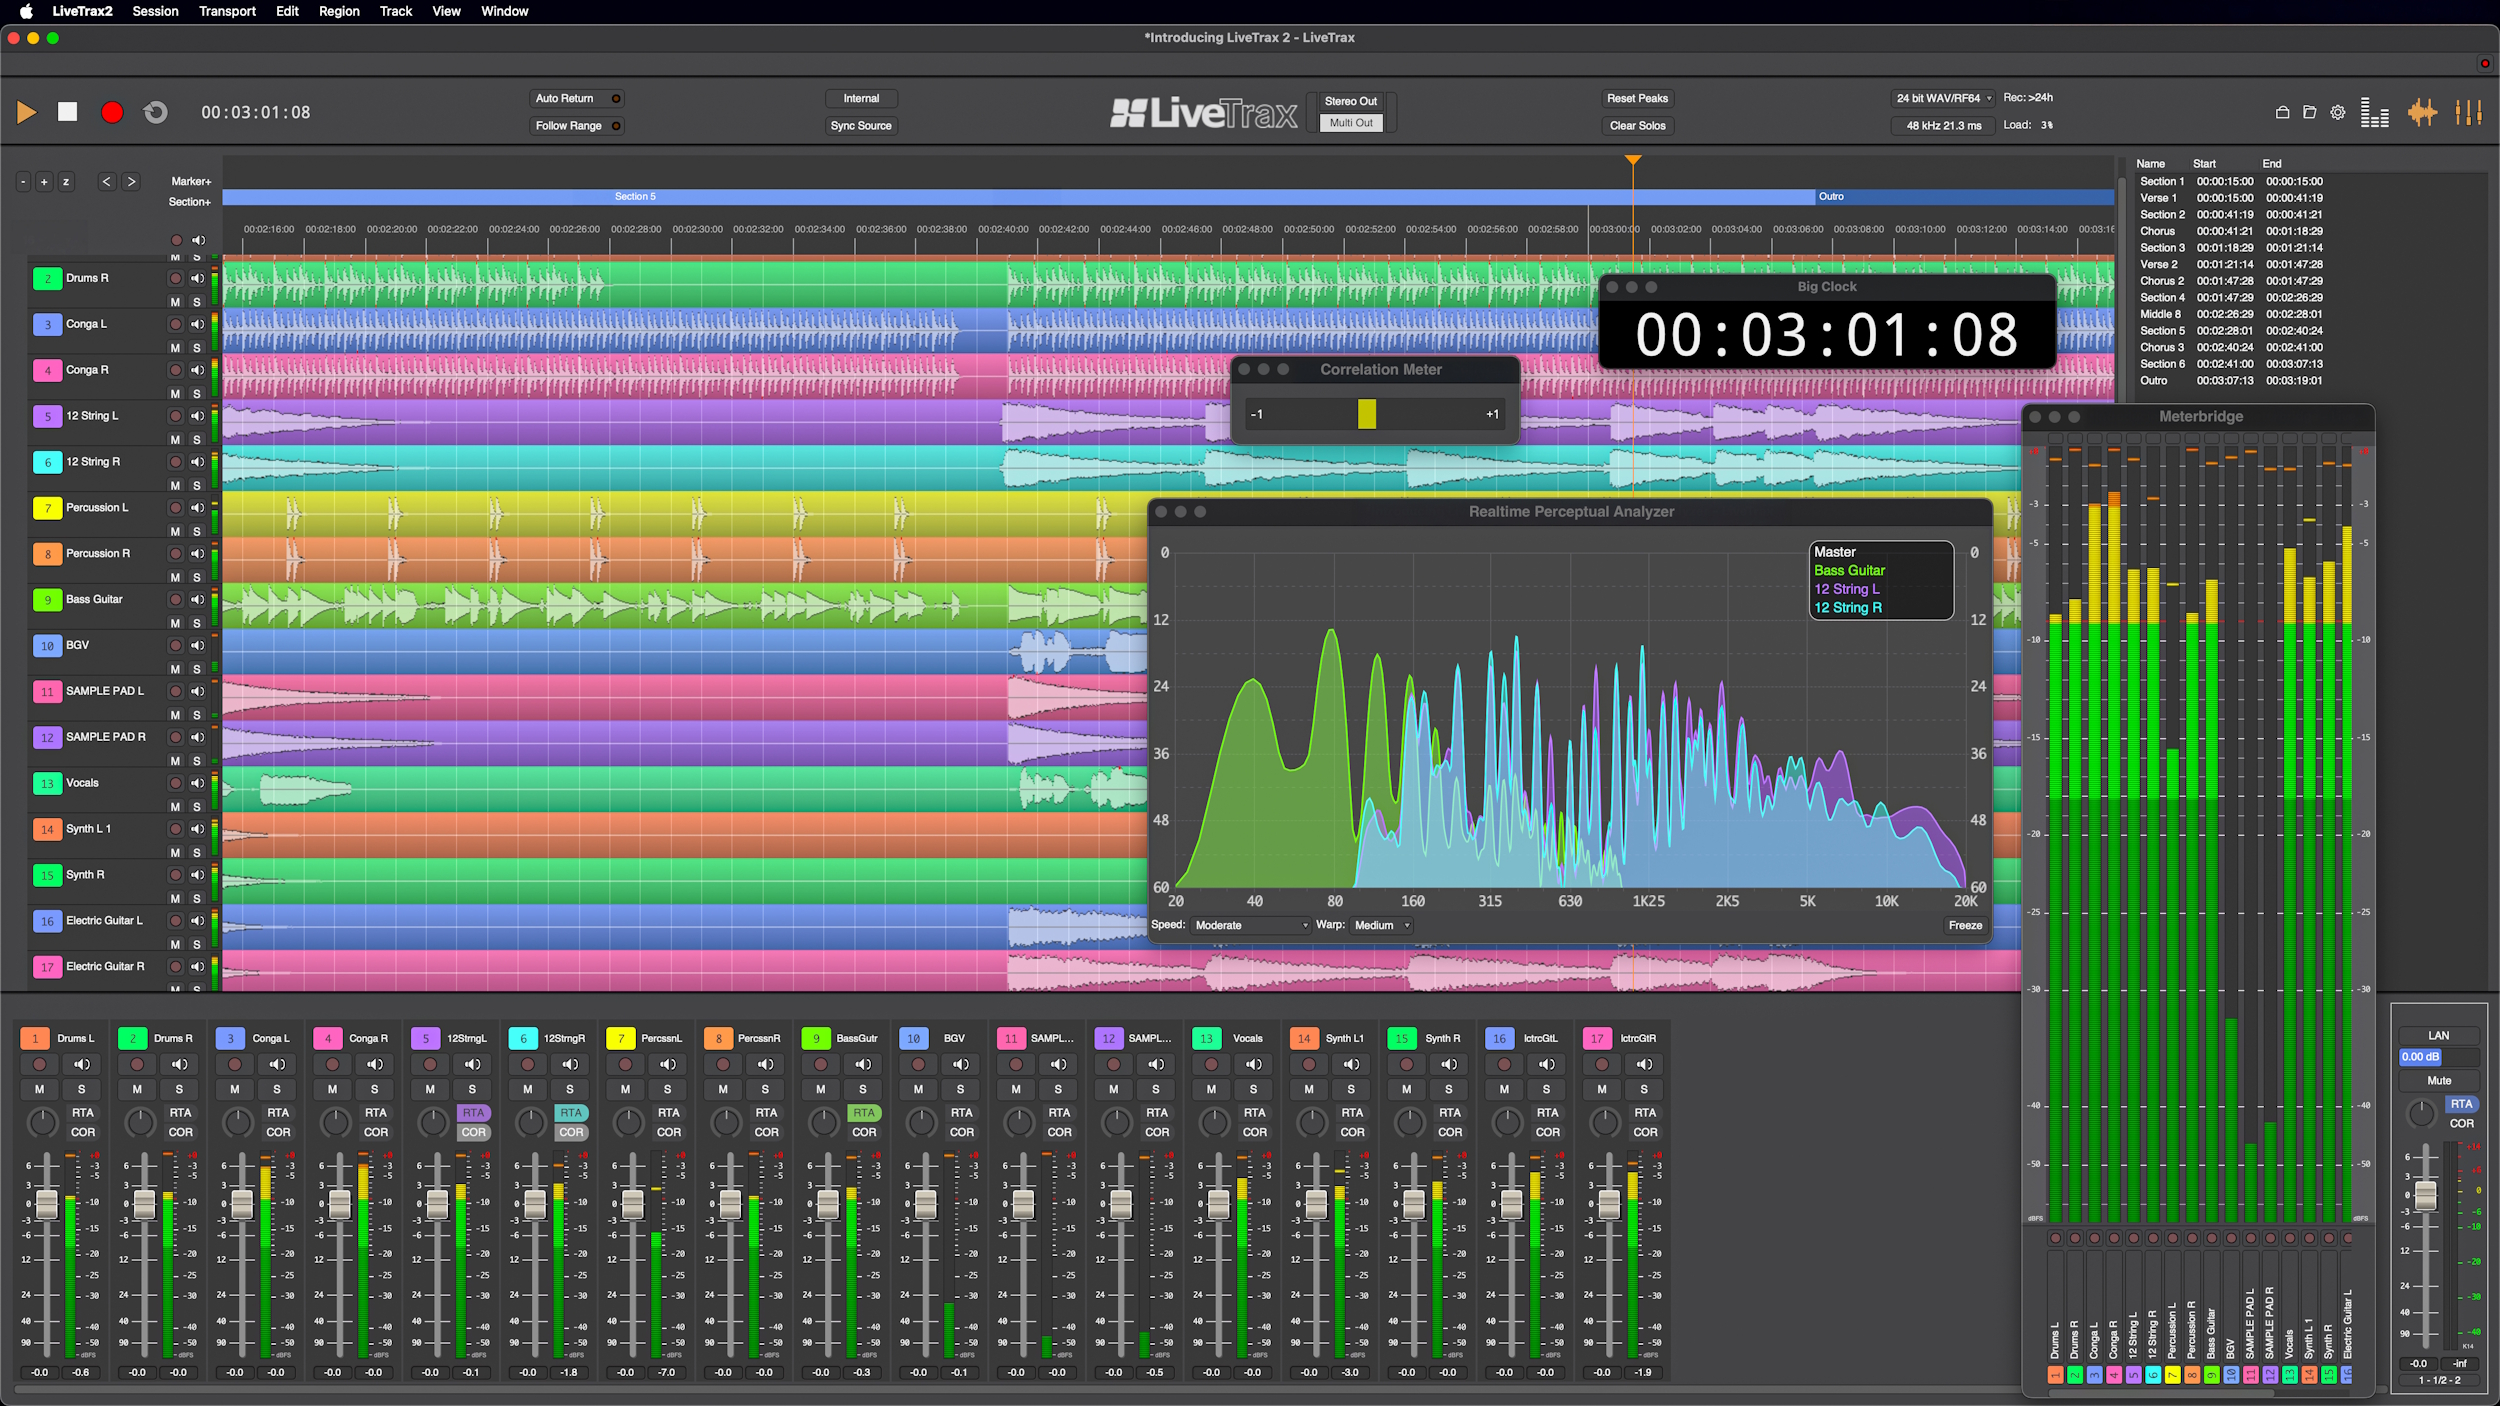Screen dimensions: 2500x1406
Task: Click the Clear Solos button
Action: click(x=1637, y=126)
